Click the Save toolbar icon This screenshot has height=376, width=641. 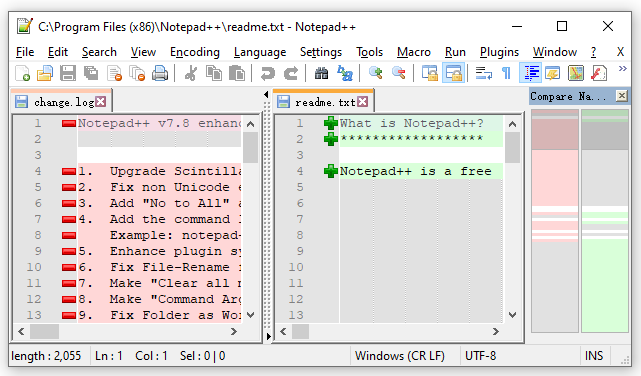68,74
